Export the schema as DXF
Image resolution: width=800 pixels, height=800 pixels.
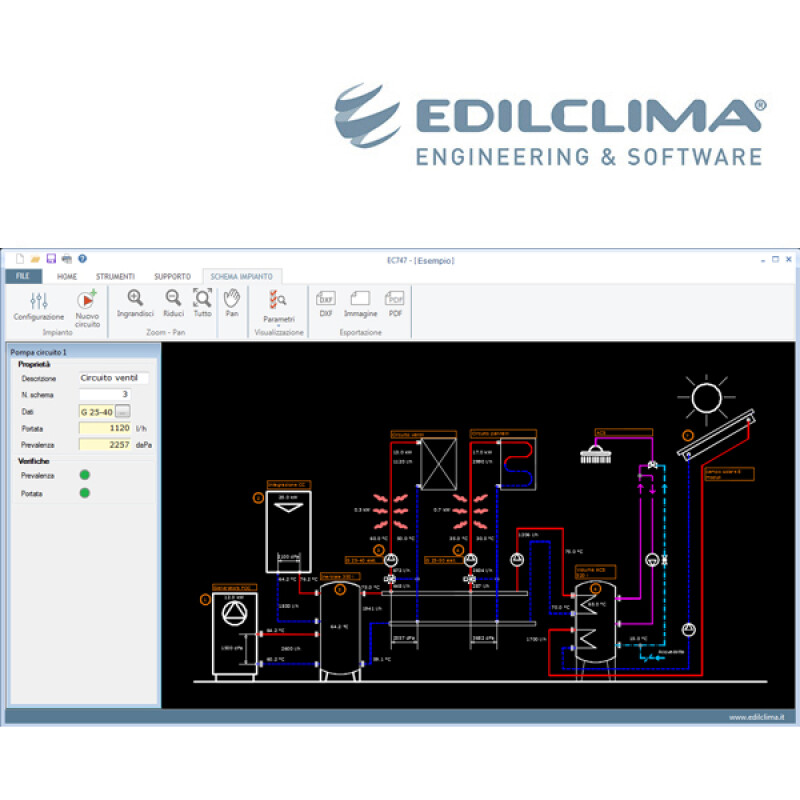[x=326, y=304]
